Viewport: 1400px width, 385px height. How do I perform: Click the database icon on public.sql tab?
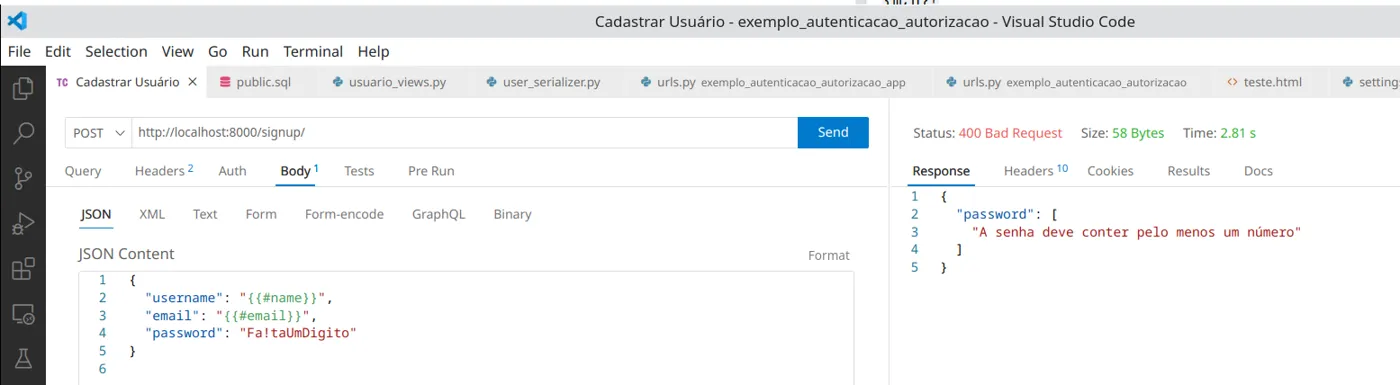(225, 82)
